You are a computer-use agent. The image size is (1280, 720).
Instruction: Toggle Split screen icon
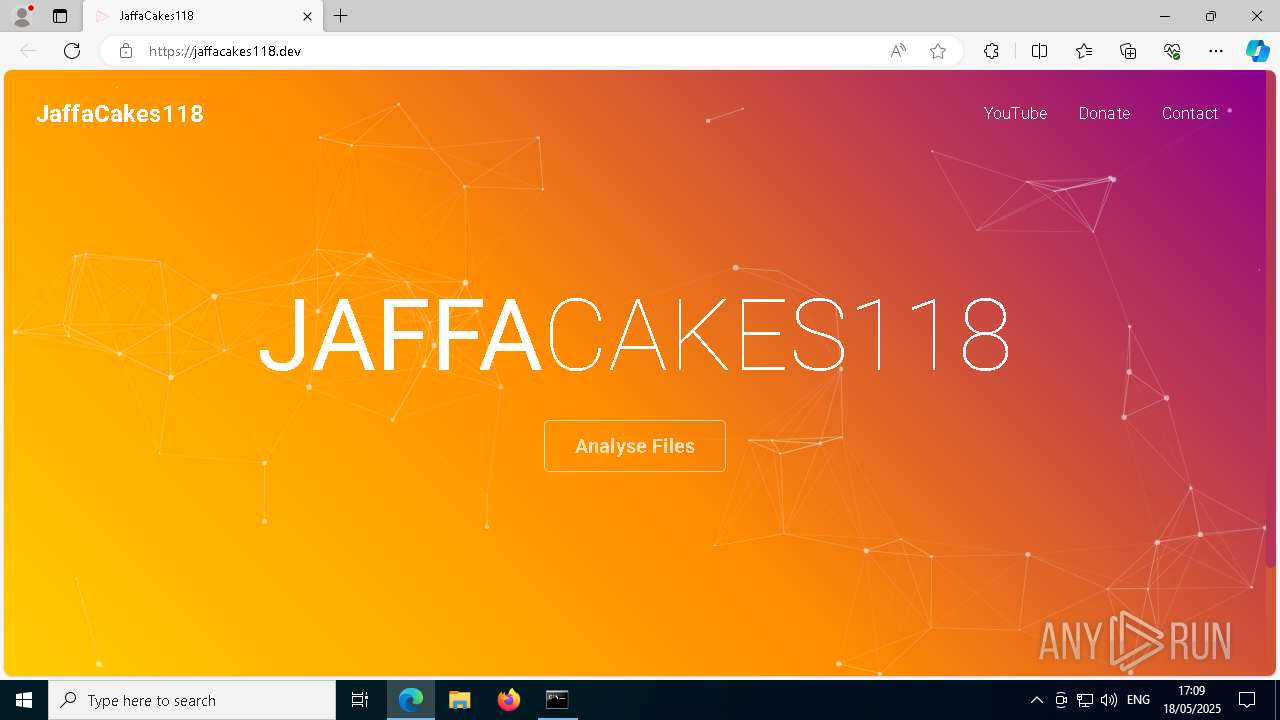[x=1039, y=51]
